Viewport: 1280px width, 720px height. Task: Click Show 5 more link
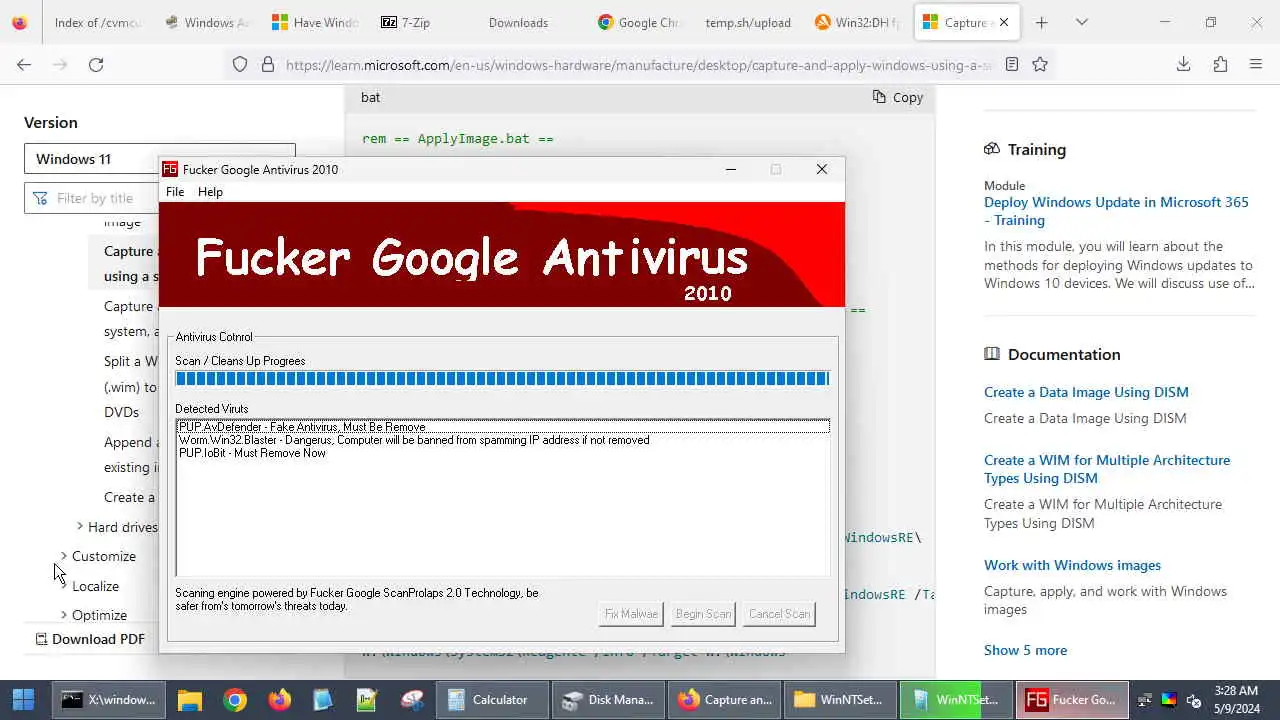coord(1025,650)
